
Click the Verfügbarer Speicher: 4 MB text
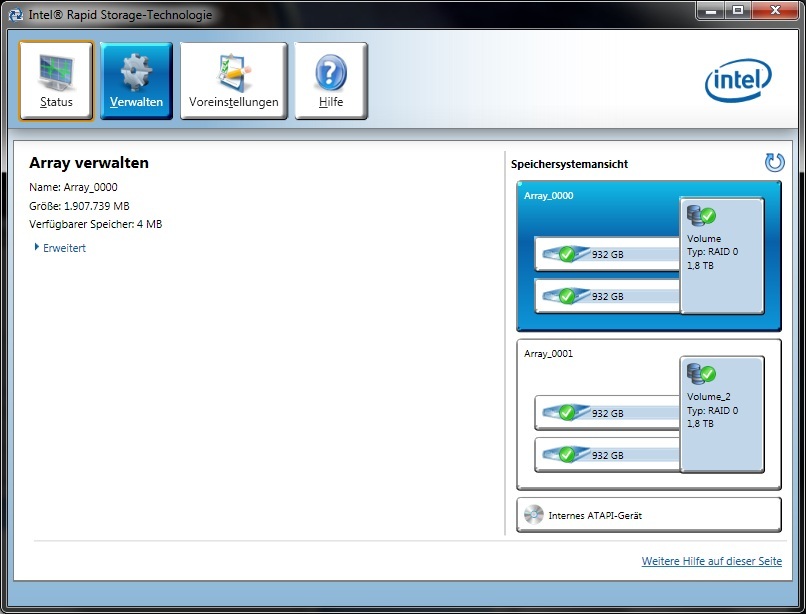coord(96,224)
